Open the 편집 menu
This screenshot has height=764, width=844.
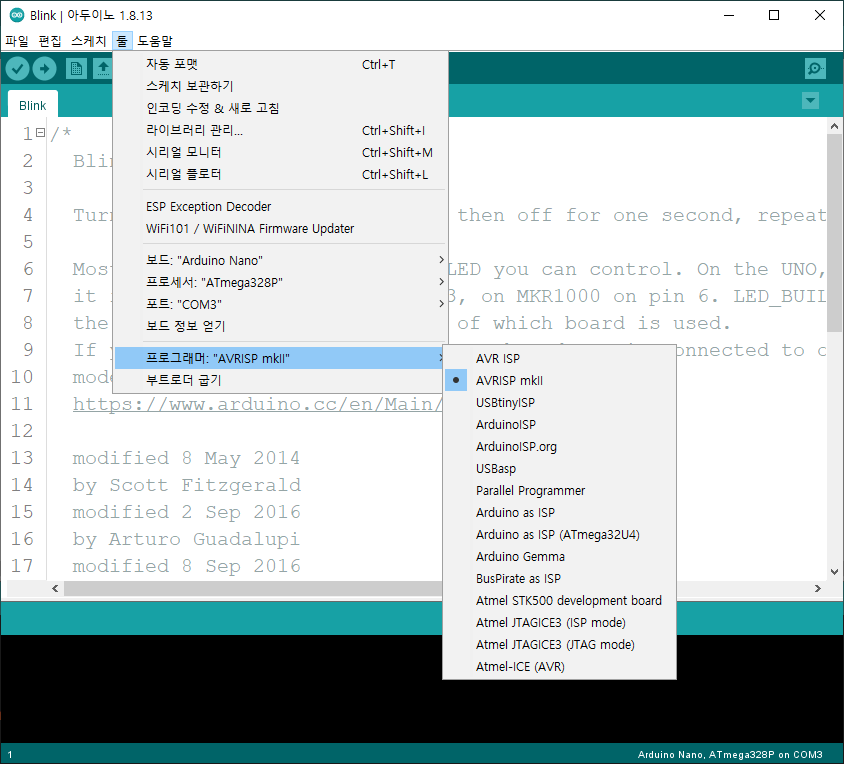50,41
